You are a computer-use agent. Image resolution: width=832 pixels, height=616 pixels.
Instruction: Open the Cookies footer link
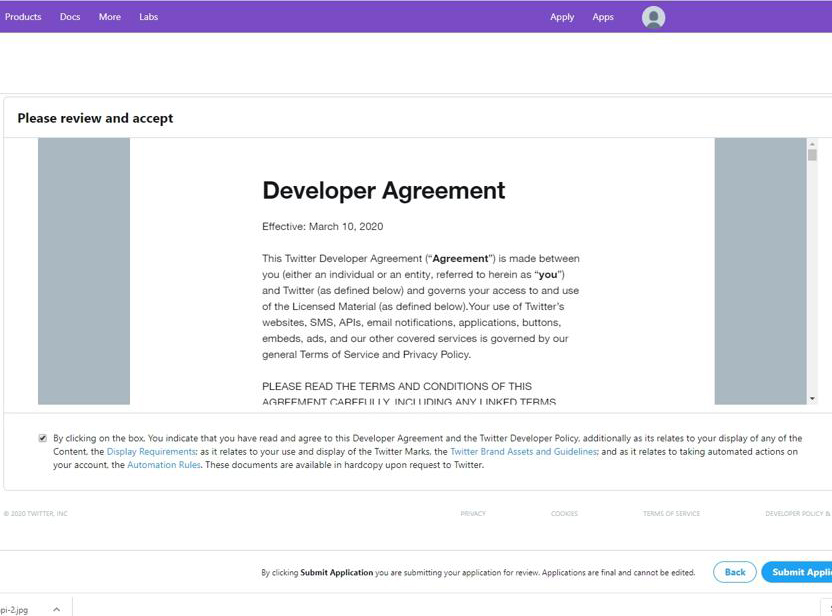[x=564, y=513]
